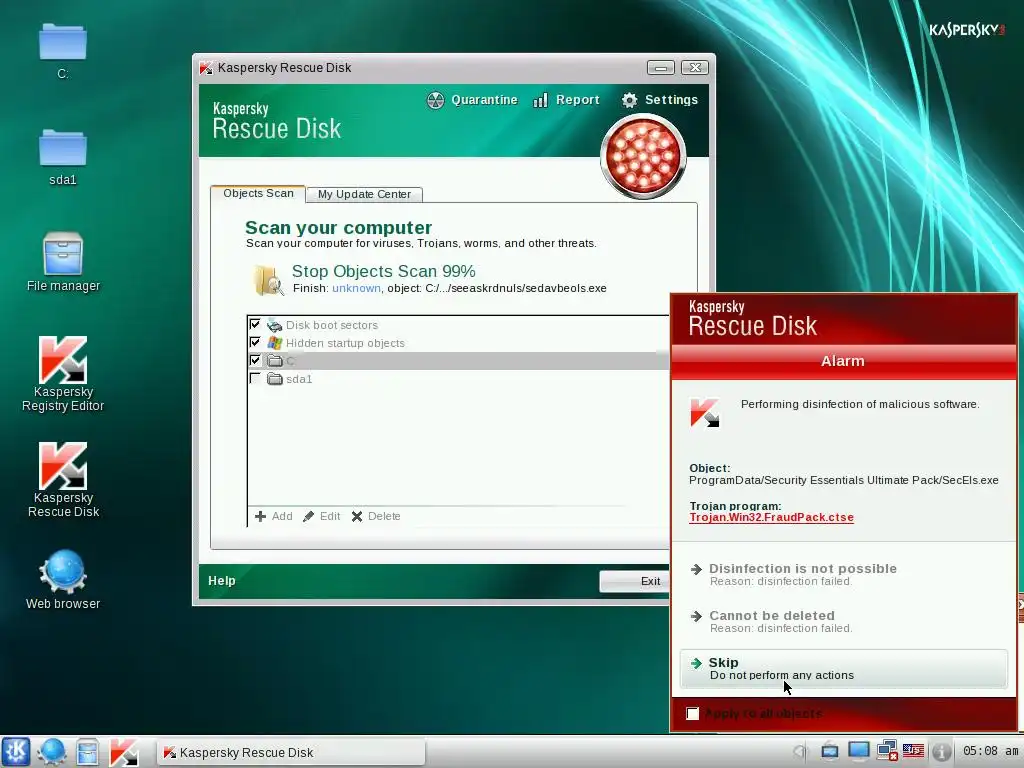Select Hidden startup objects list row
This screenshot has height=768, width=1024.
[458, 343]
